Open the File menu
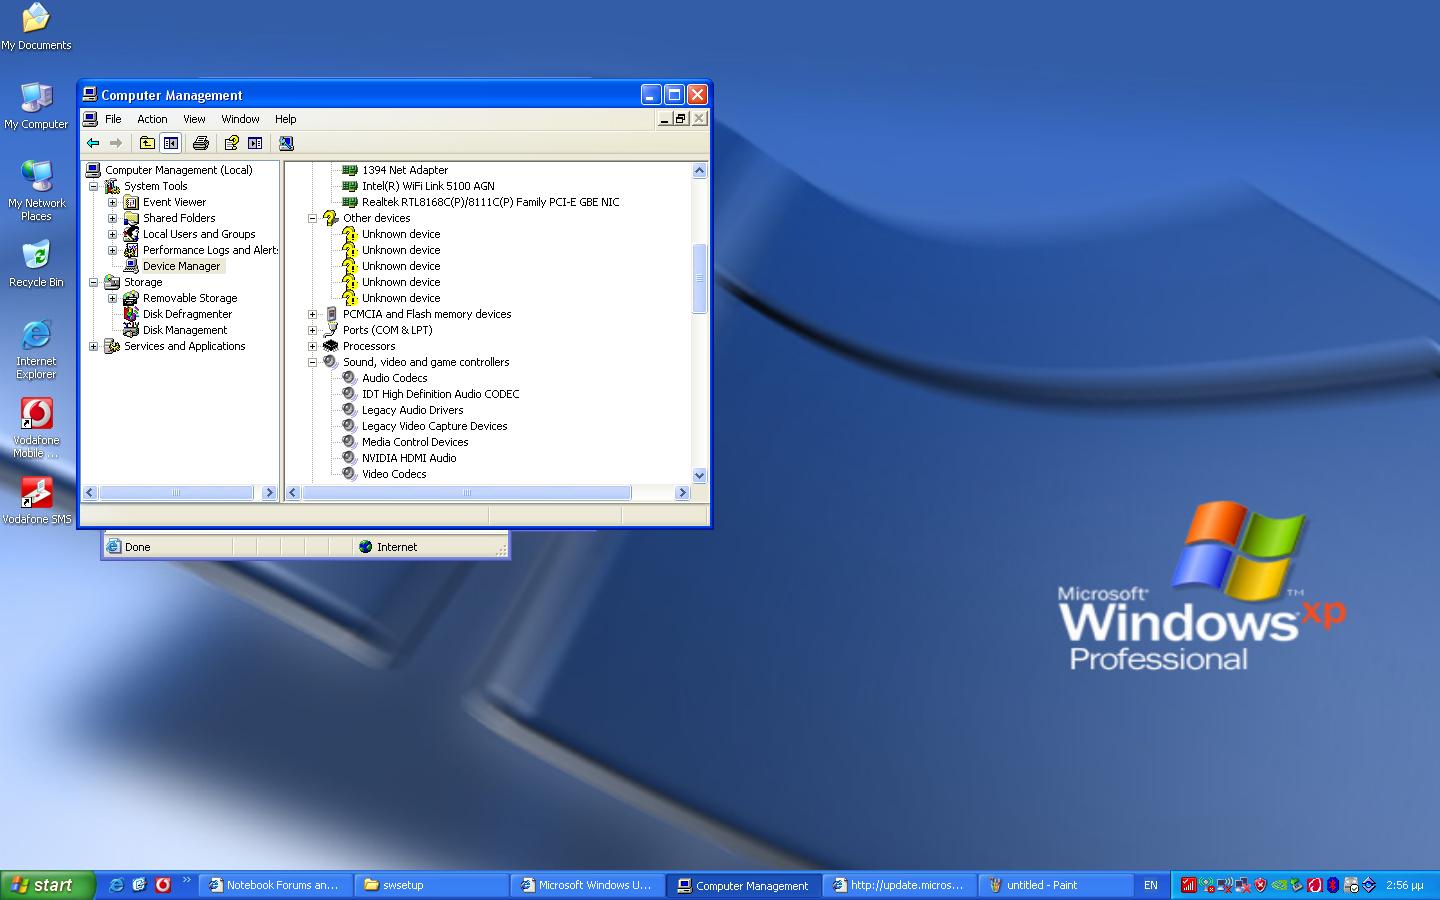 (113, 119)
